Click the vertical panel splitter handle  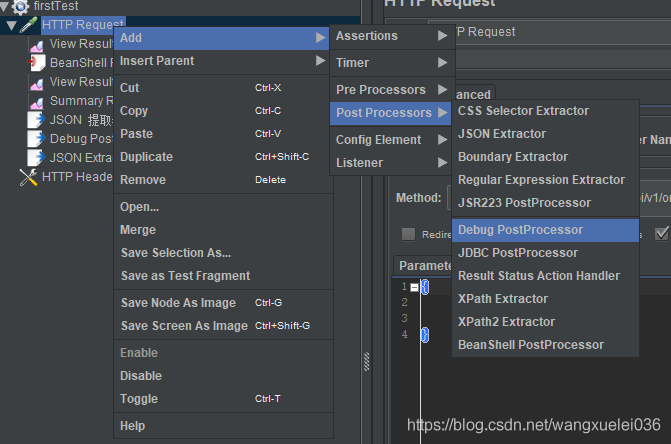point(366,357)
